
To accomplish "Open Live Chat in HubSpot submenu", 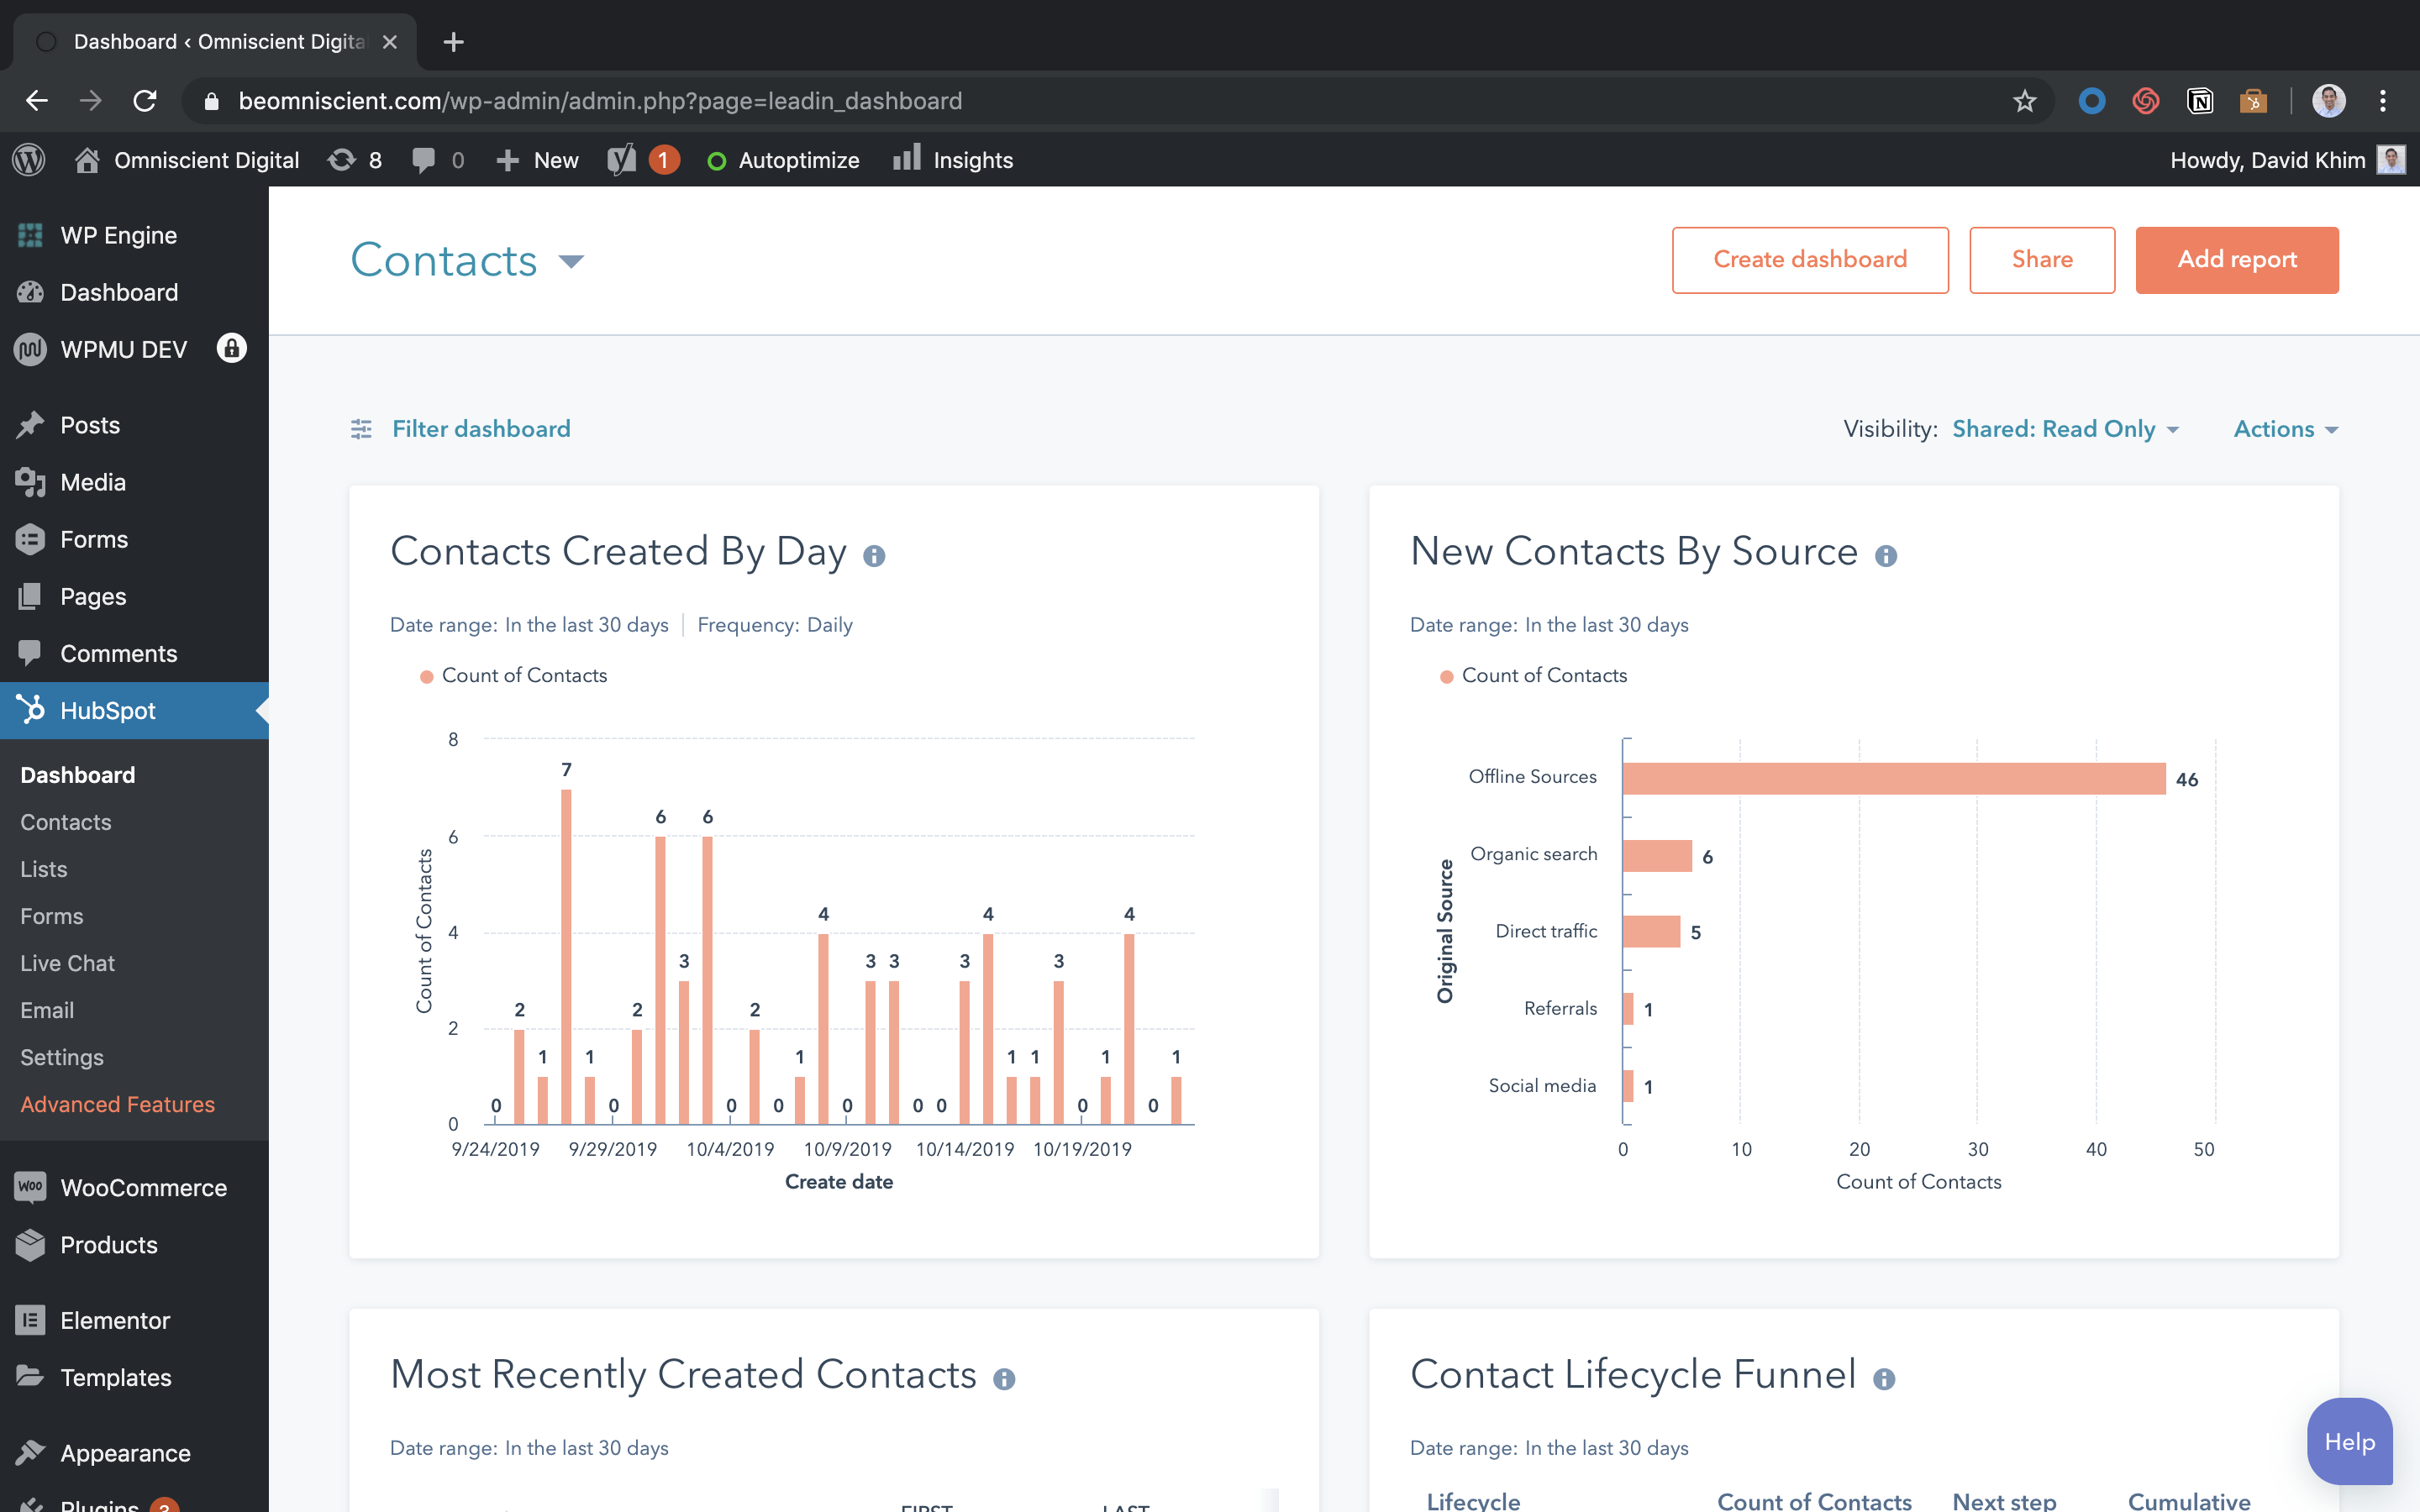I will [x=67, y=963].
